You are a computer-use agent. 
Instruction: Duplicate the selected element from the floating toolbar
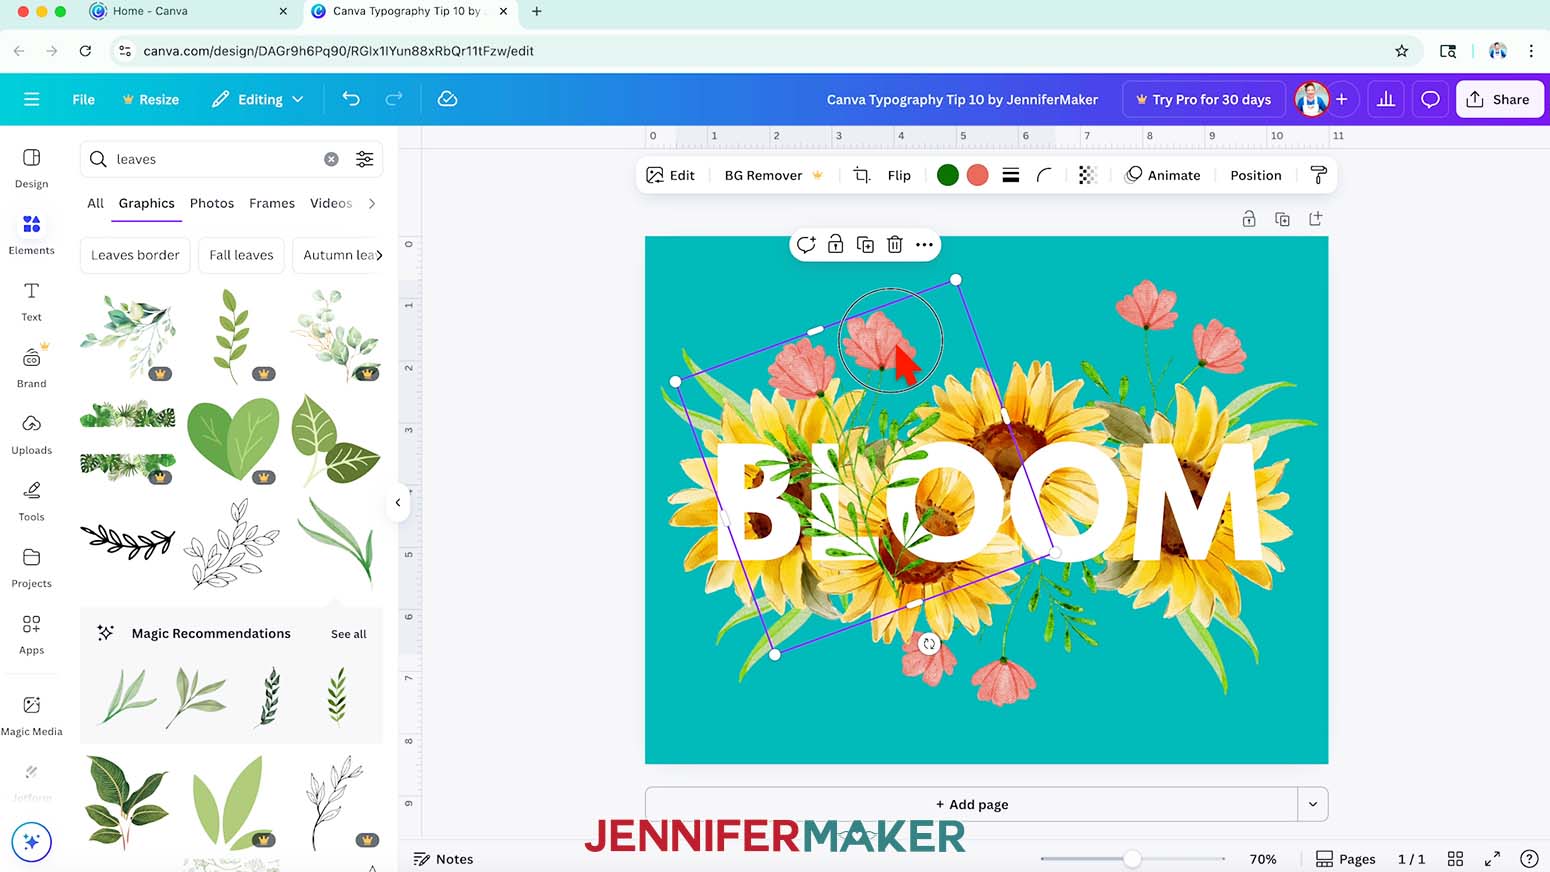coord(865,244)
